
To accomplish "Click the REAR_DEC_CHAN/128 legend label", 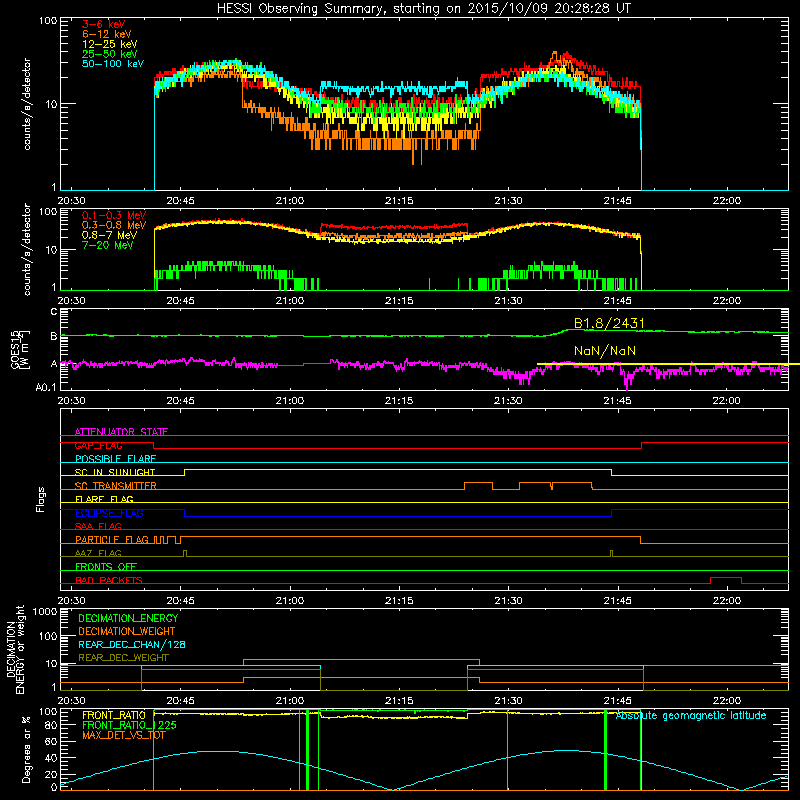I will tap(132, 644).
